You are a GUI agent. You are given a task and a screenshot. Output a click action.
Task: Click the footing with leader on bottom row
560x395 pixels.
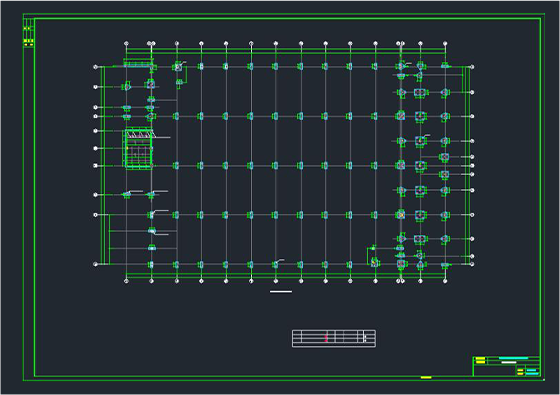276,264
